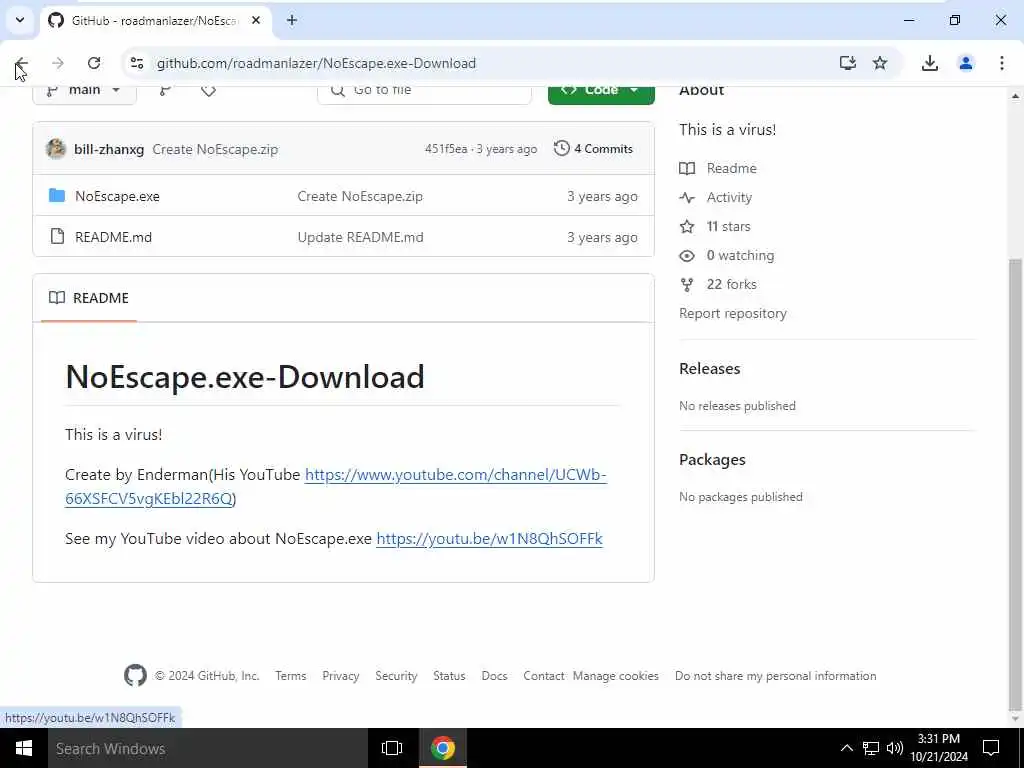
Task: Show hidden system tray icons
Action: tap(846, 748)
